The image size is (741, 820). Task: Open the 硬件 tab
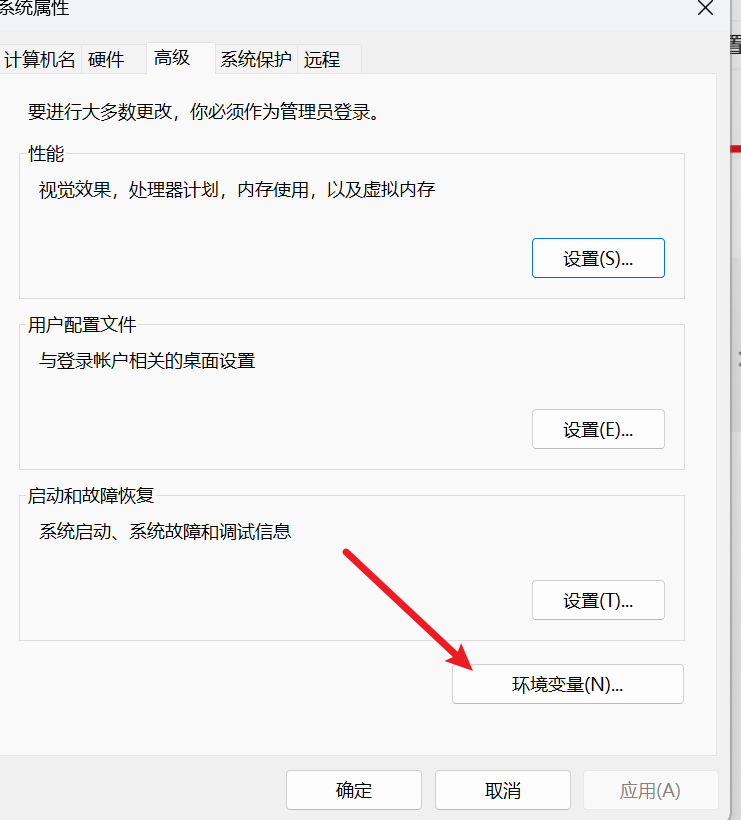(113, 59)
